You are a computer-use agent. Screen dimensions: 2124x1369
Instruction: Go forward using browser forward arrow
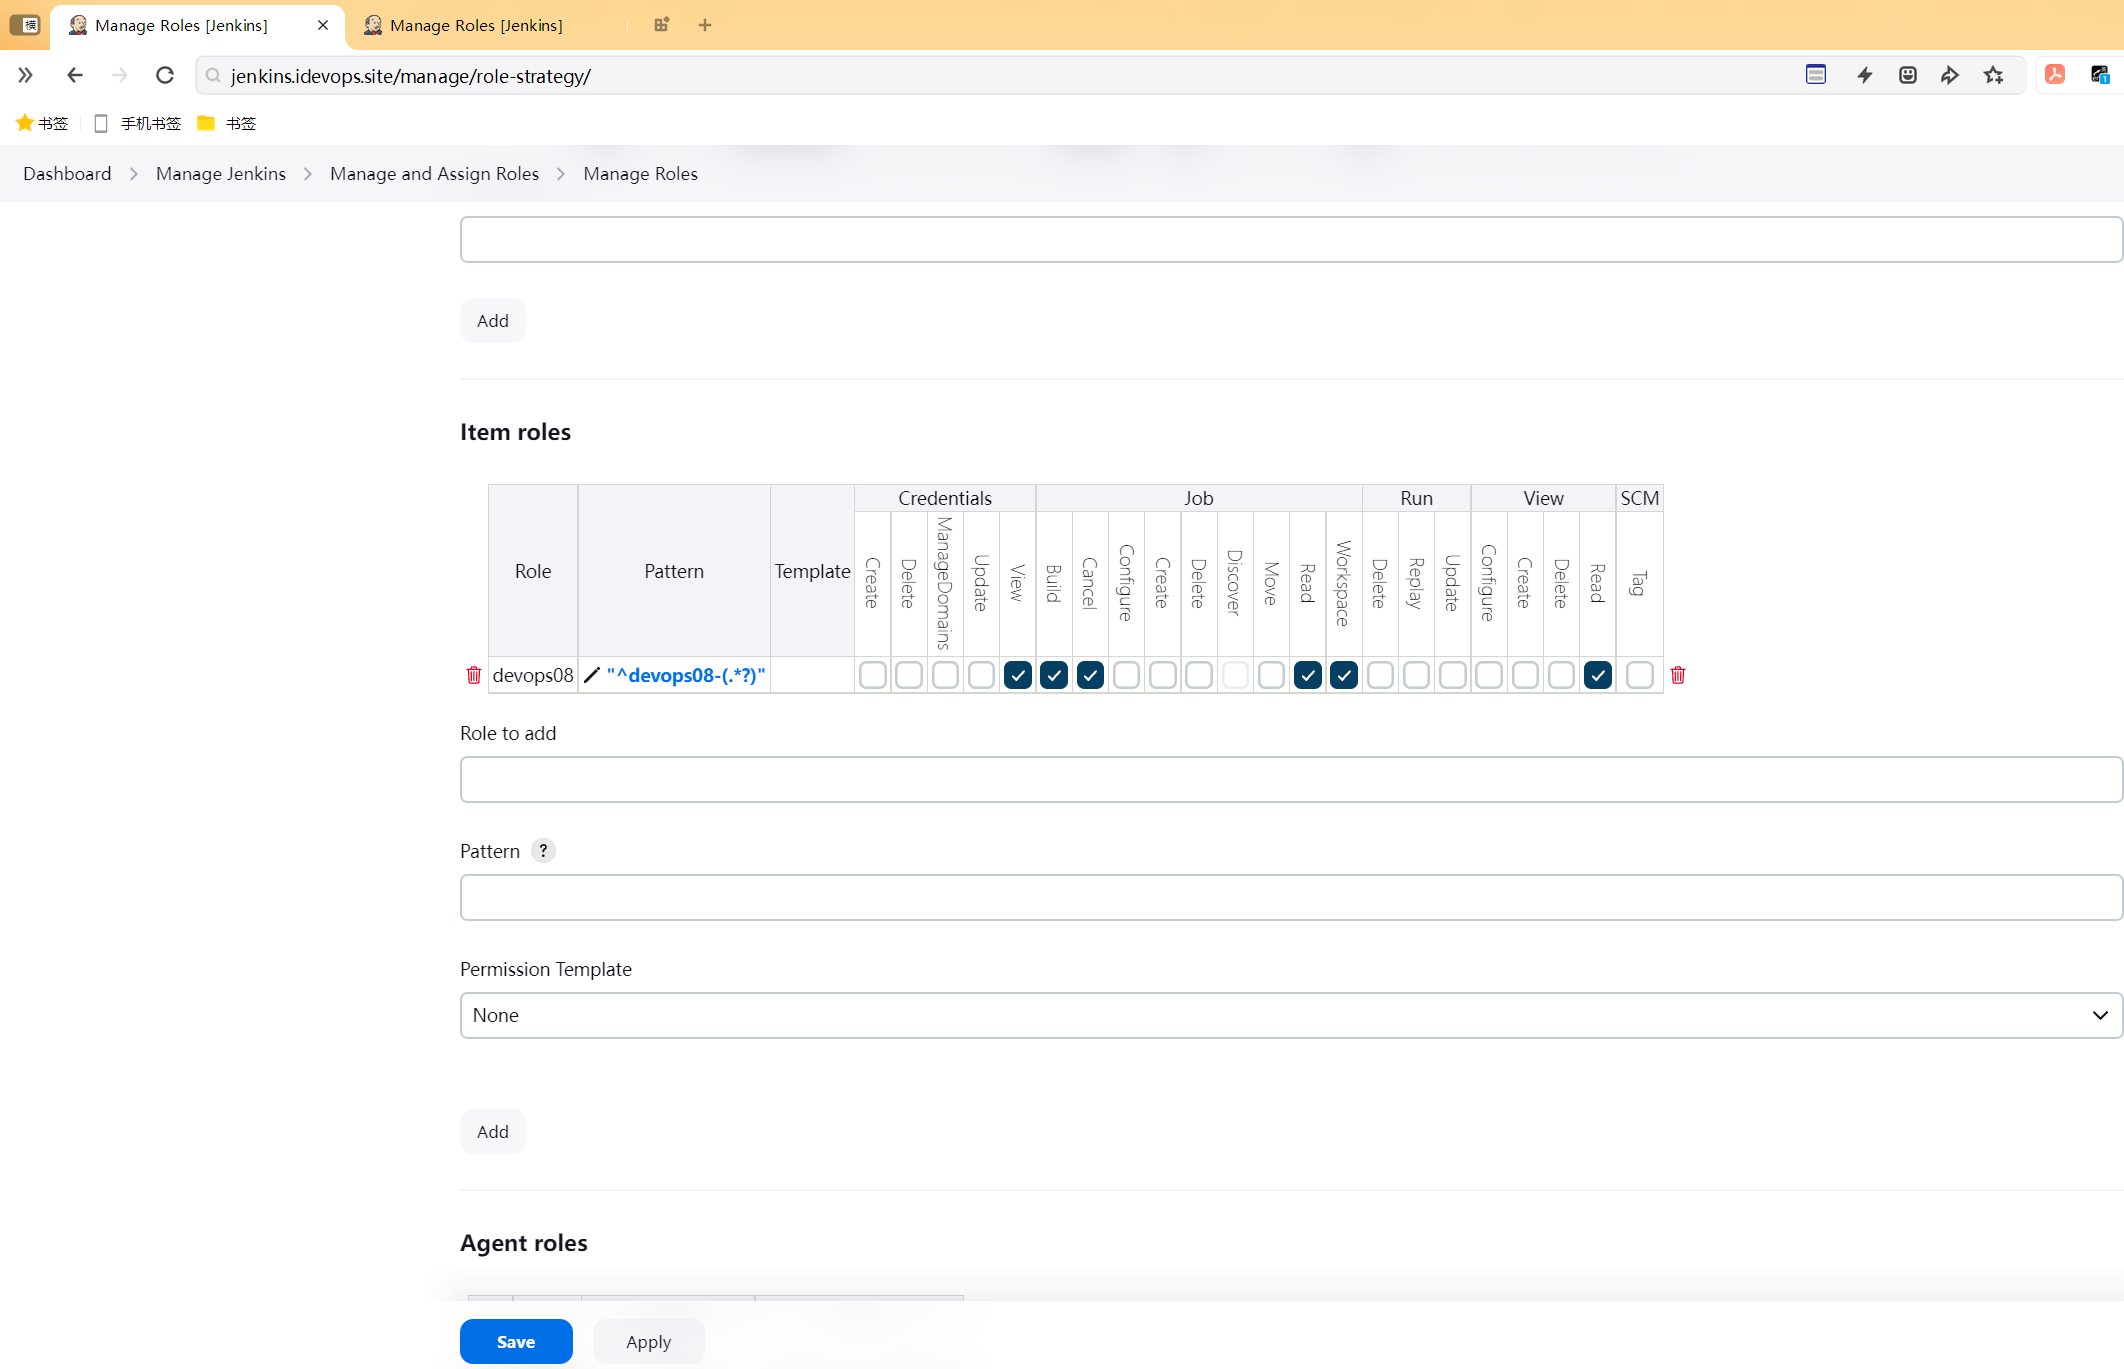pyautogui.click(x=120, y=75)
